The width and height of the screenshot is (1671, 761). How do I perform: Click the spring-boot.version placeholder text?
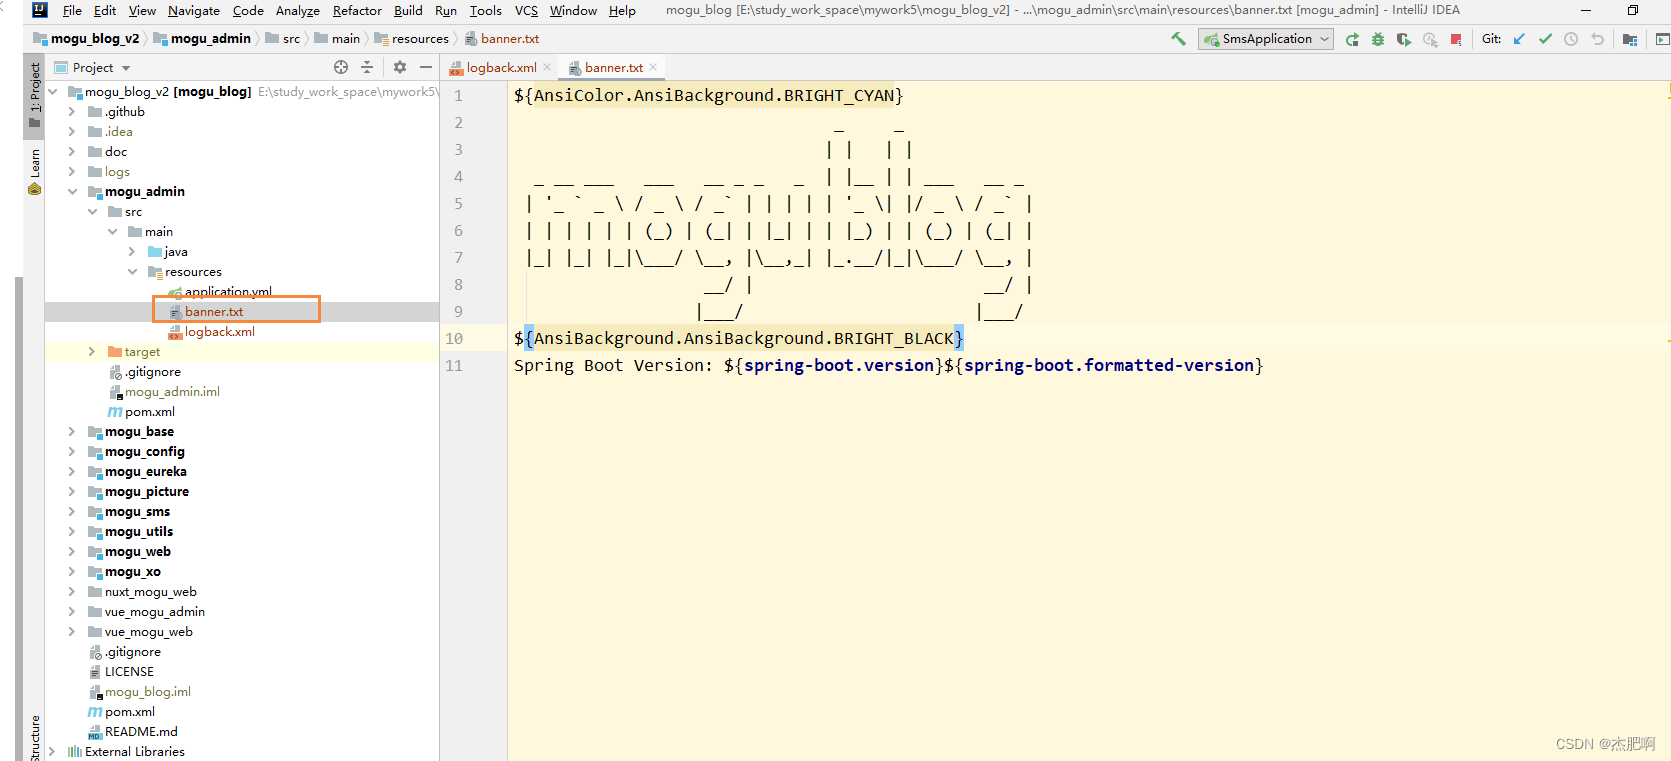pos(838,366)
